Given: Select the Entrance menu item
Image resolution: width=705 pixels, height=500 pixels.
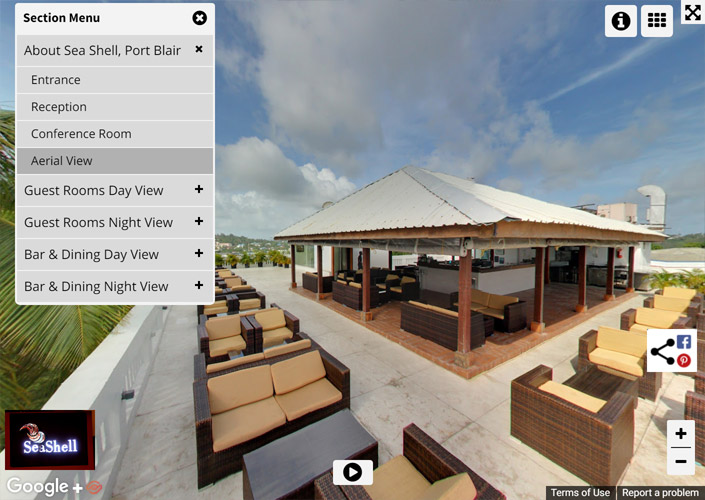Looking at the screenshot, I should [115, 80].
